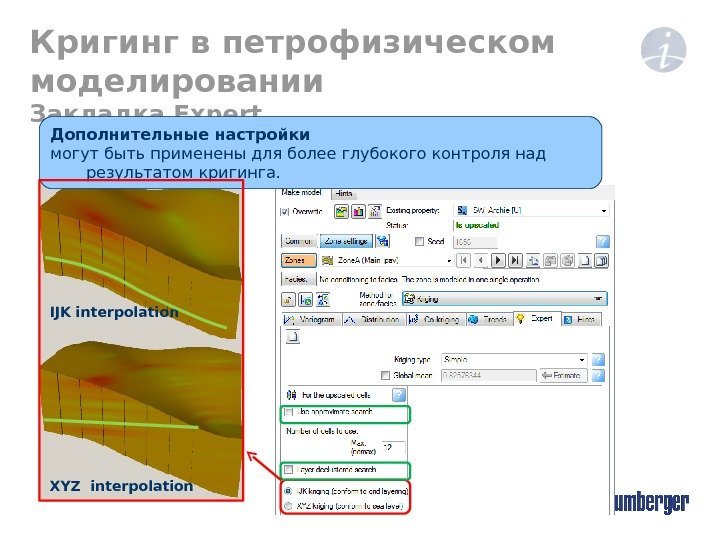Click the info icon at slide top right
Image resolution: width=720 pixels, height=540 pixels.
point(663,50)
